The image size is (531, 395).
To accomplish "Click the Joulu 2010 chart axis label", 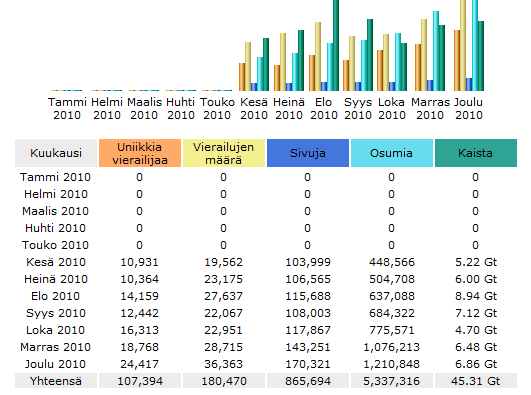I will click(468, 108).
